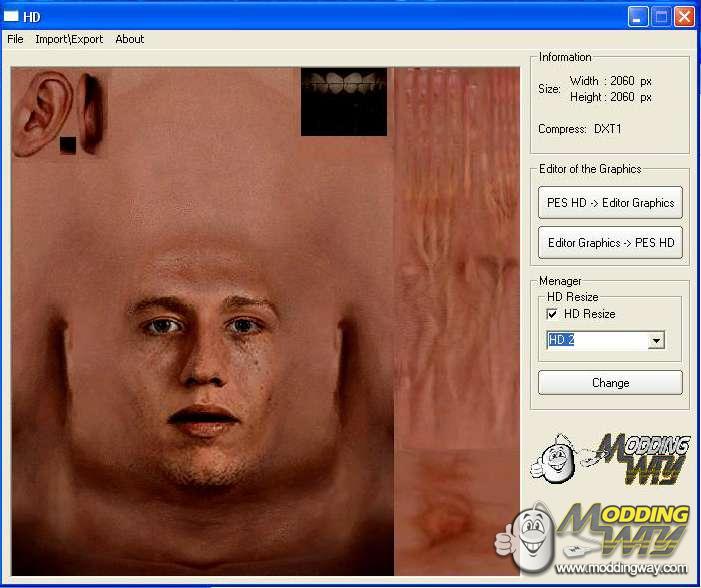Click the HD window title bar icon
The image size is (701, 588).
12,16
